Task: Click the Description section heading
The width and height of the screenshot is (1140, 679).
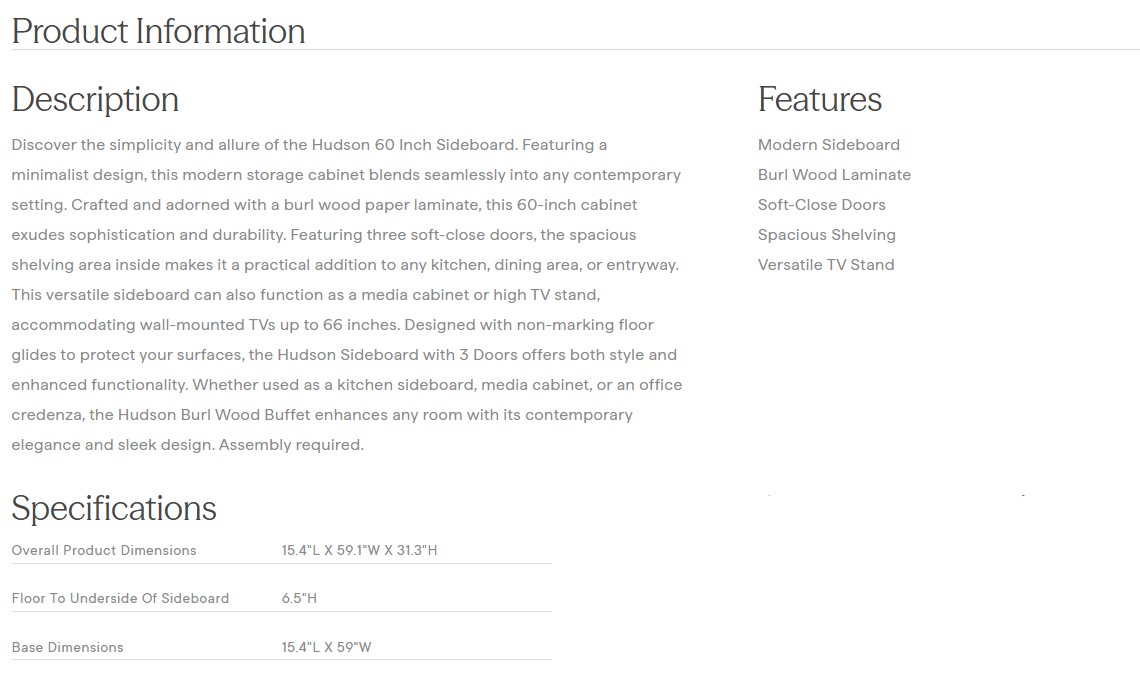Action: [x=95, y=99]
